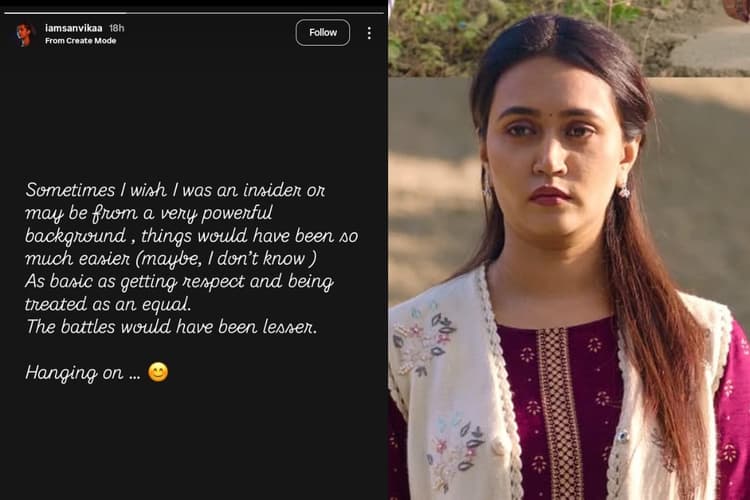The width and height of the screenshot is (750, 500).
Task: Click the line "The battles would have been lesser."
Action: tap(171, 327)
